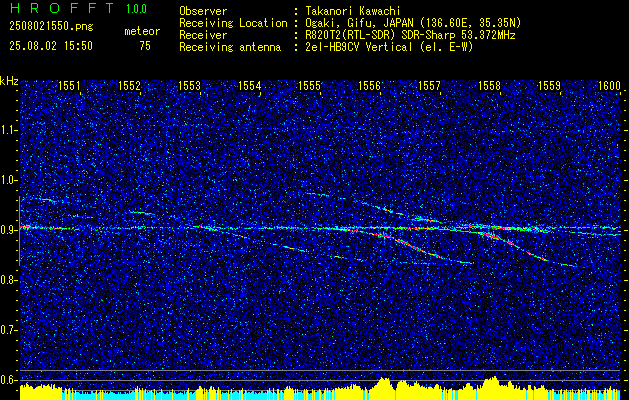Image resolution: width=629 pixels, height=400 pixels.
Task: Click the 1558 time marker
Action: click(489, 85)
